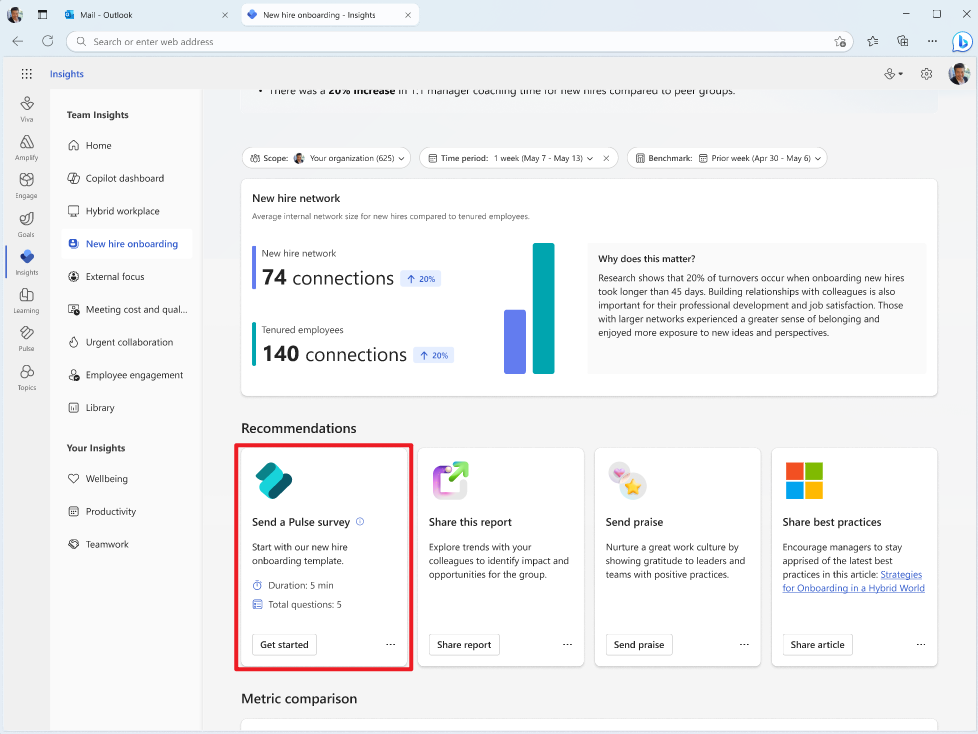The height and width of the screenshot is (734, 978).
Task: Open Urgent collaboration report
Action: pos(127,342)
